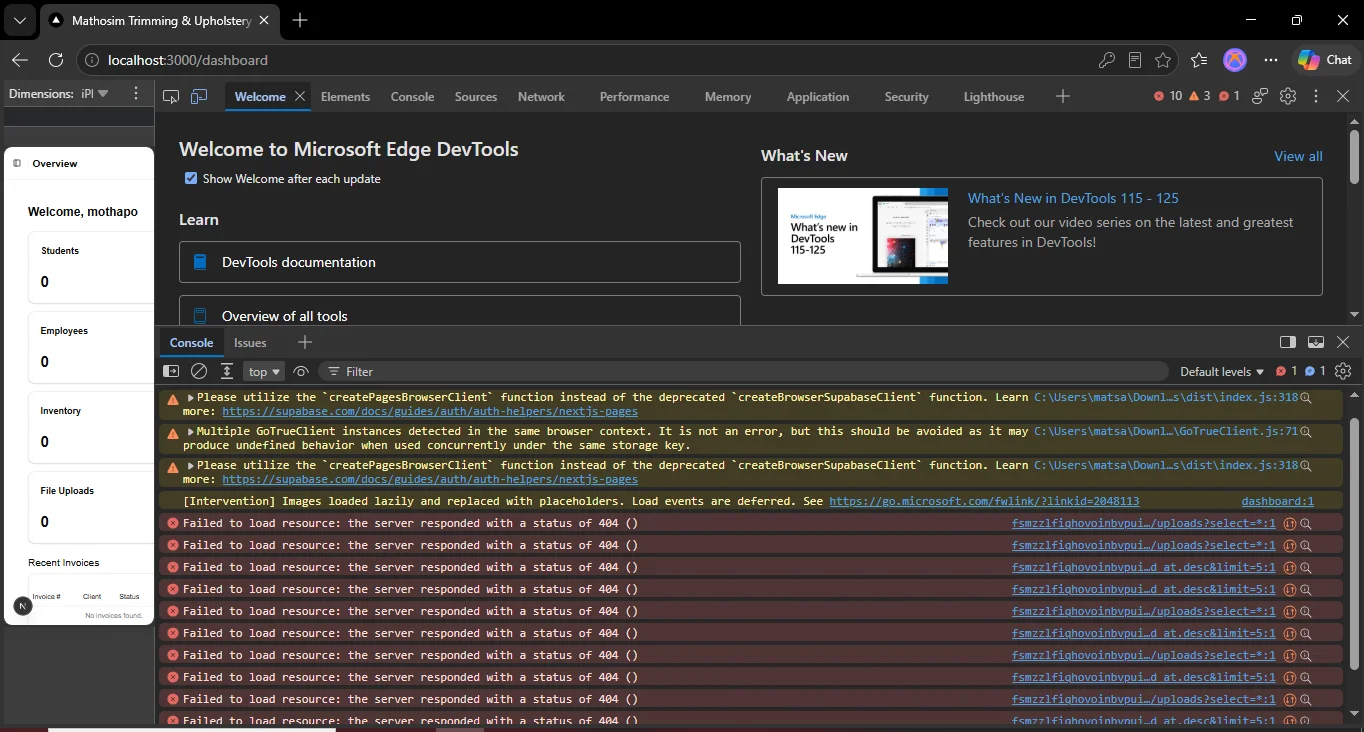This screenshot has height=732, width=1364.
Task: Toggle the quick view dock side icon
Action: (1288, 342)
